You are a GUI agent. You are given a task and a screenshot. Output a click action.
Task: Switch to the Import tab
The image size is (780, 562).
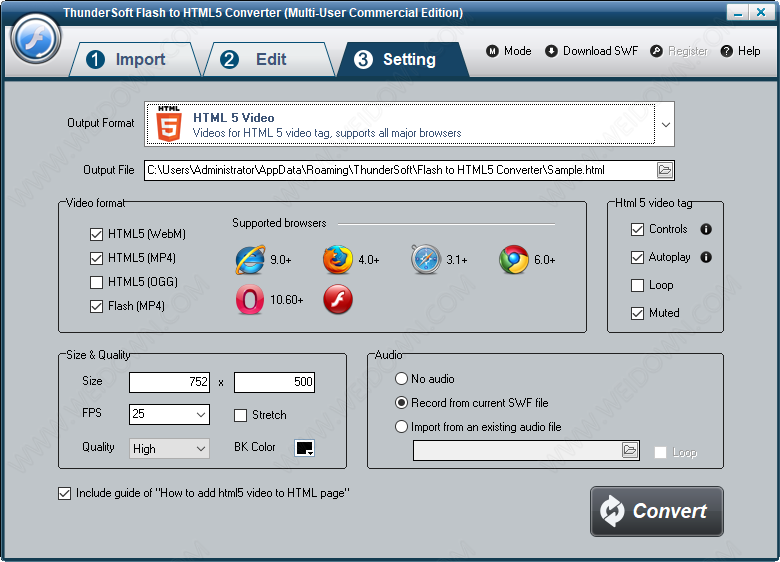click(x=135, y=59)
